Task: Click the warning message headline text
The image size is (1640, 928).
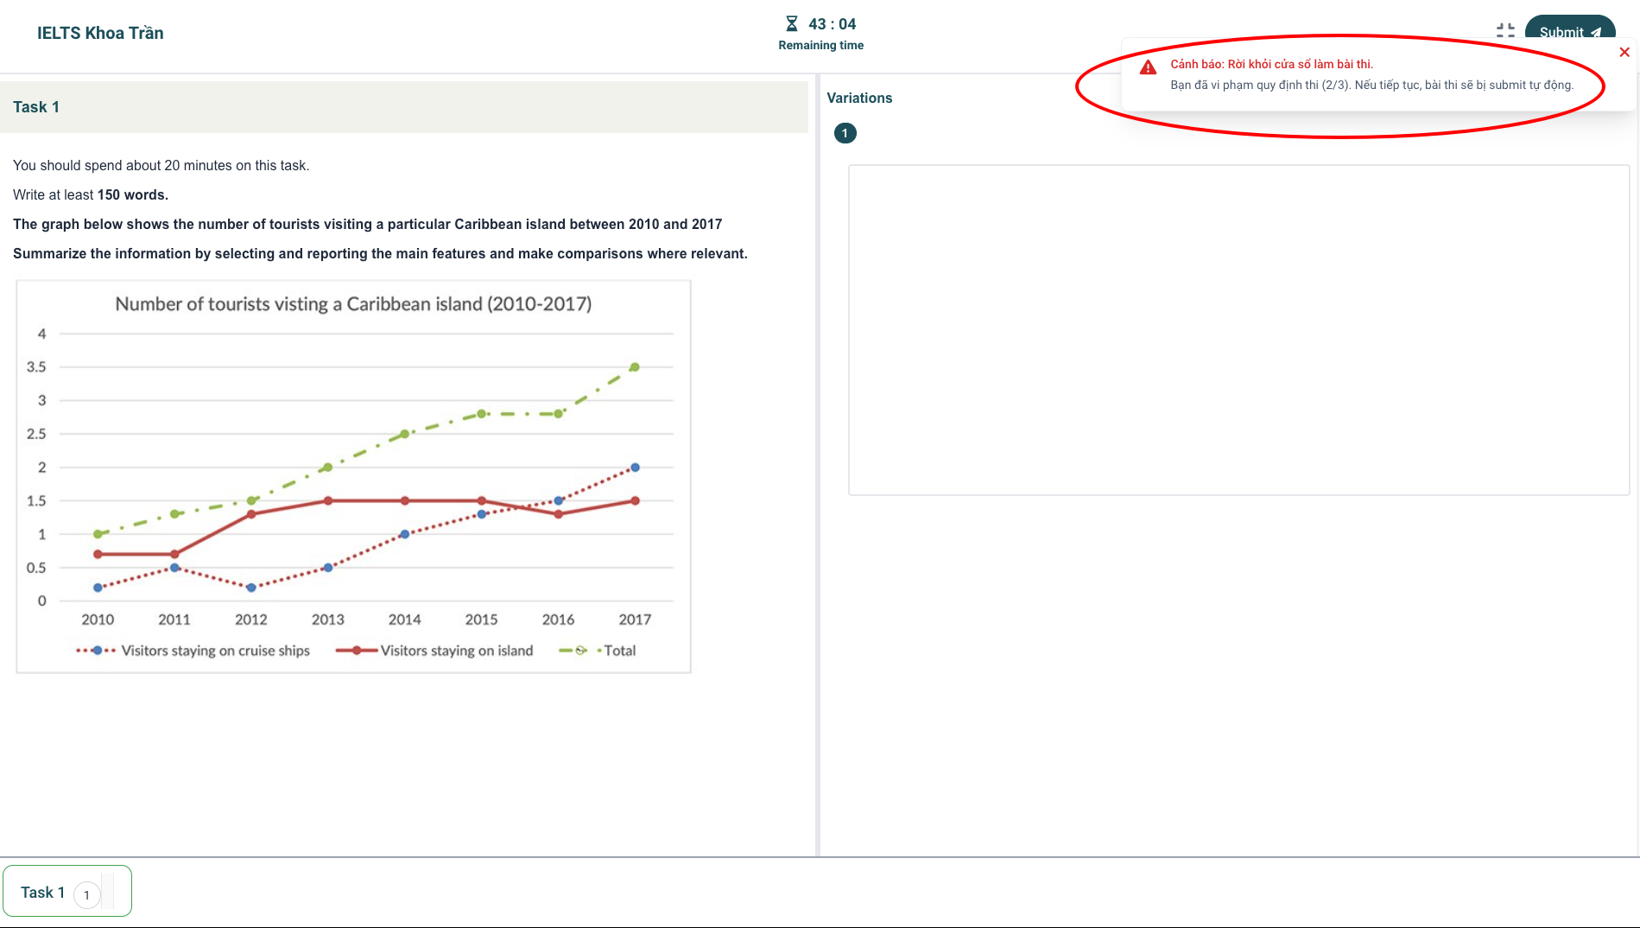Action: point(1271,64)
